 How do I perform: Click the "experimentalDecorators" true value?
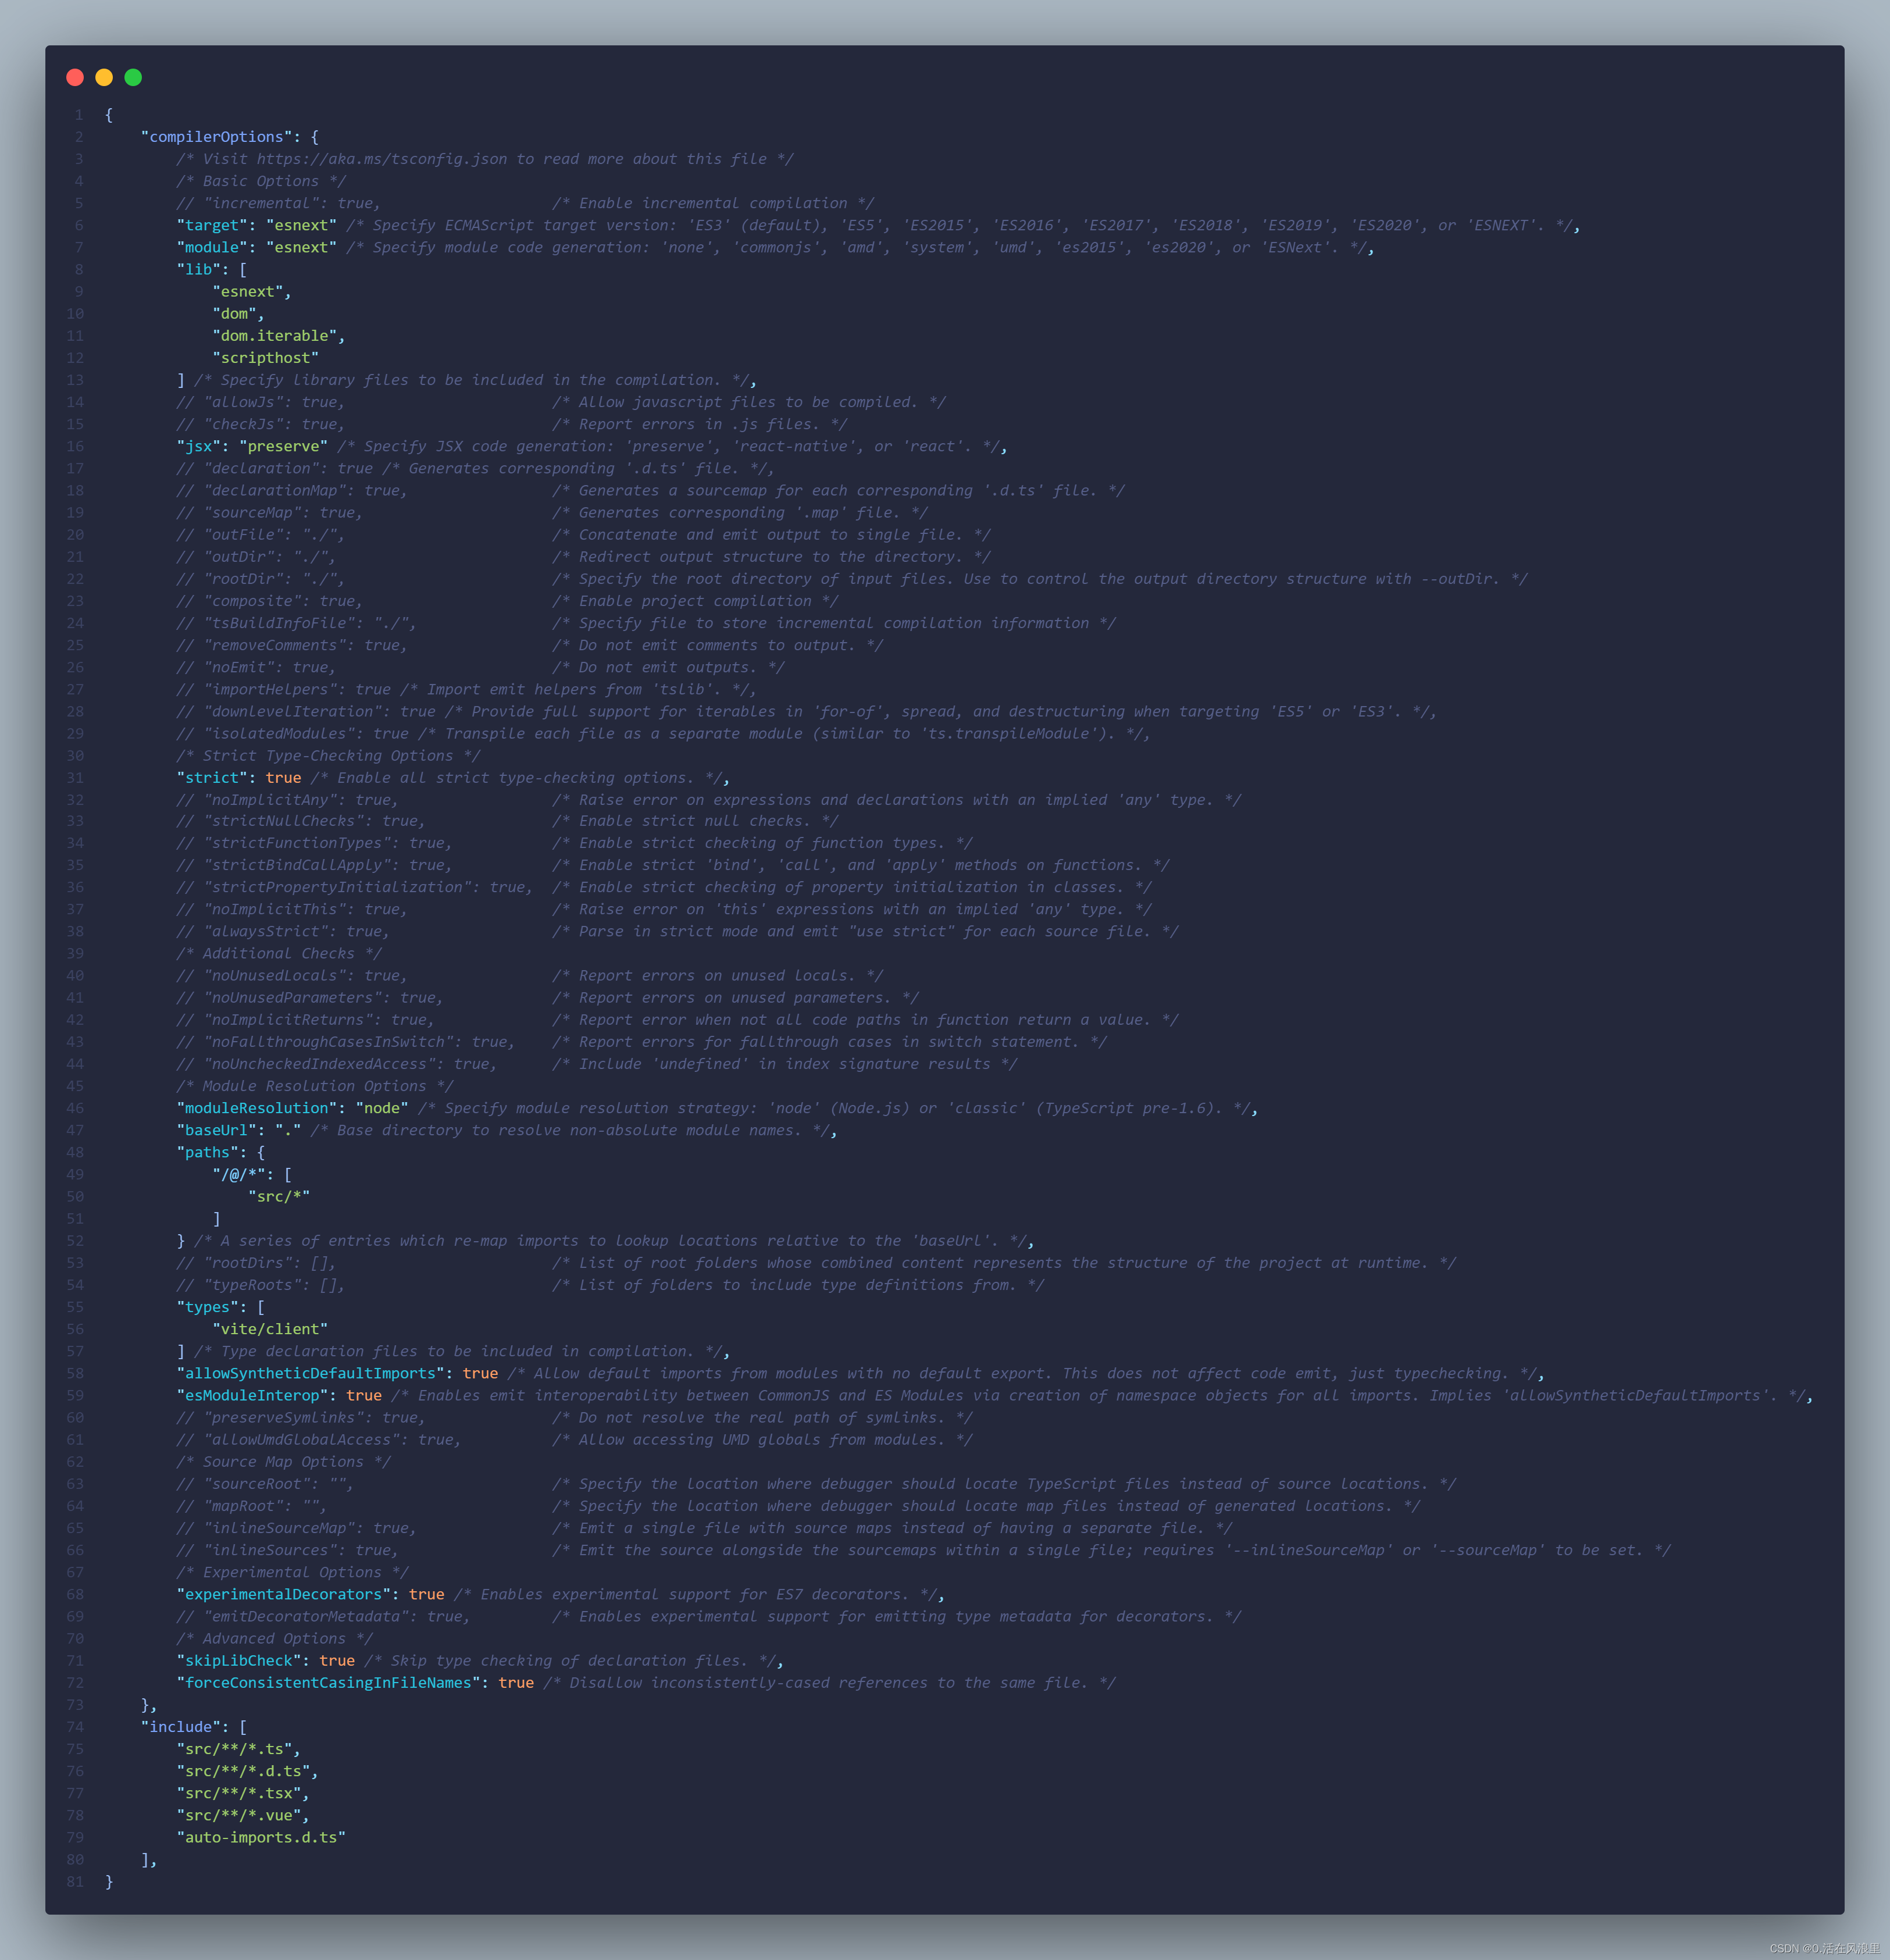[x=427, y=1594]
